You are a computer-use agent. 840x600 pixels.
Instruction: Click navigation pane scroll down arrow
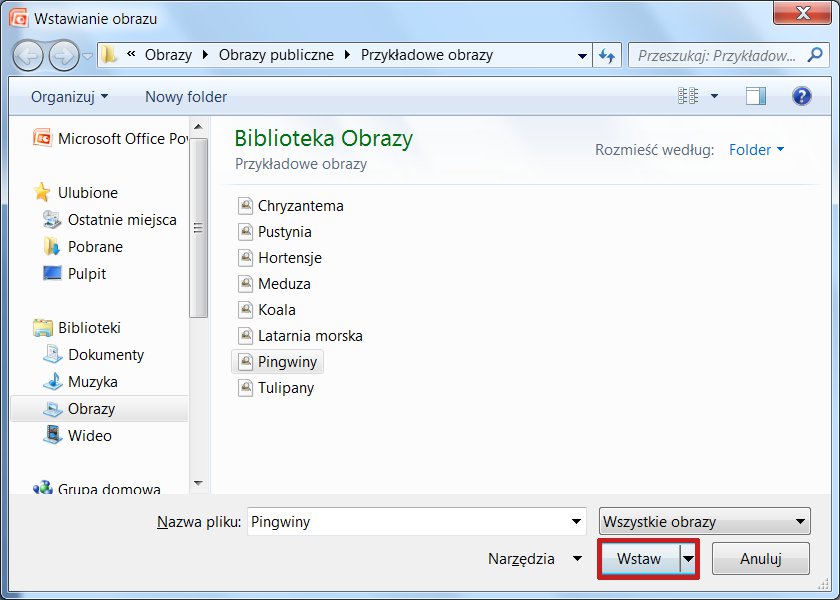(x=198, y=483)
